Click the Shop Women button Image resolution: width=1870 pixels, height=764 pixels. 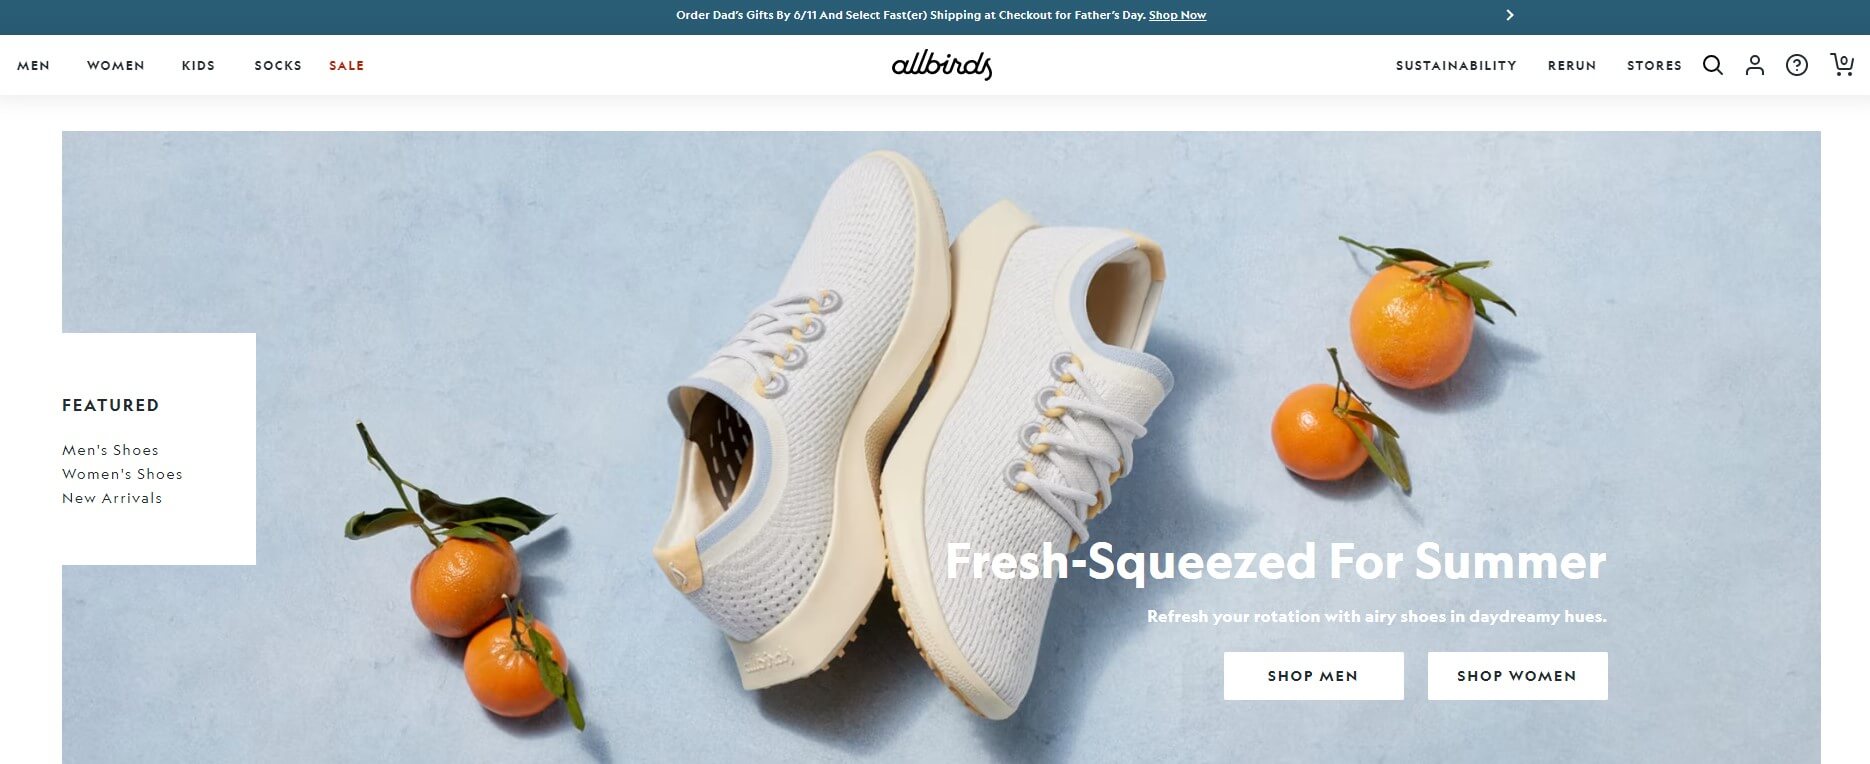click(1518, 676)
